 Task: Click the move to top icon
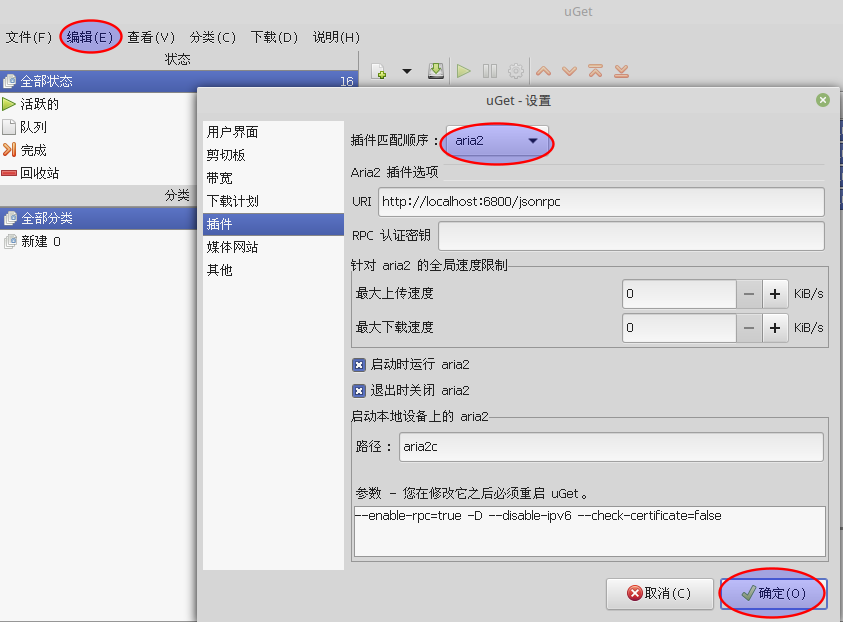595,71
